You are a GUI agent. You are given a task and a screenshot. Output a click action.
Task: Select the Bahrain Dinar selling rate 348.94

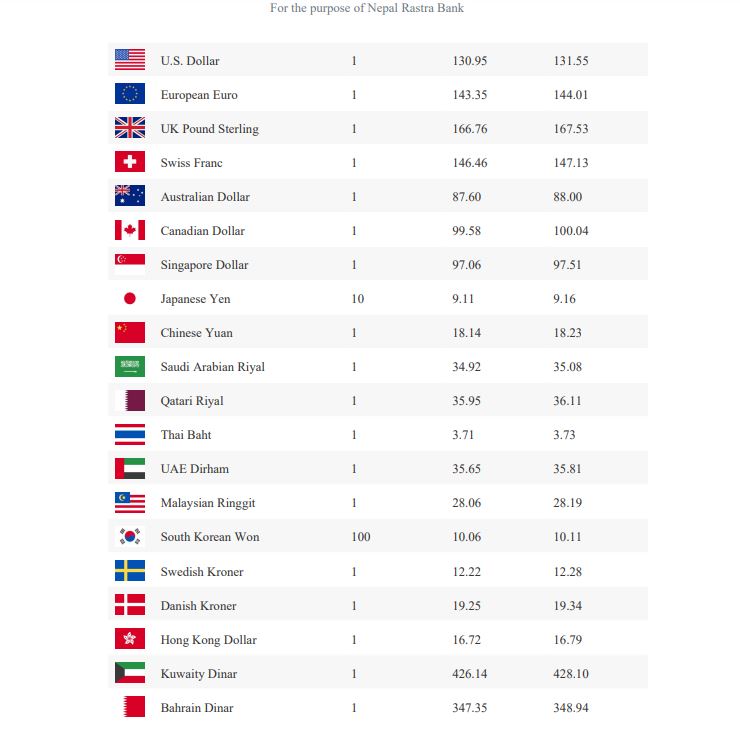(571, 707)
